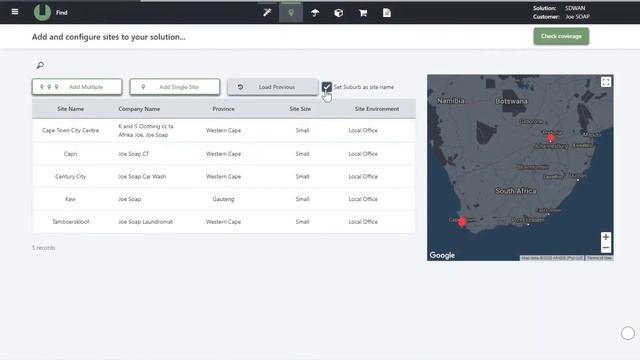Open the shopping cart step icon

(363, 13)
